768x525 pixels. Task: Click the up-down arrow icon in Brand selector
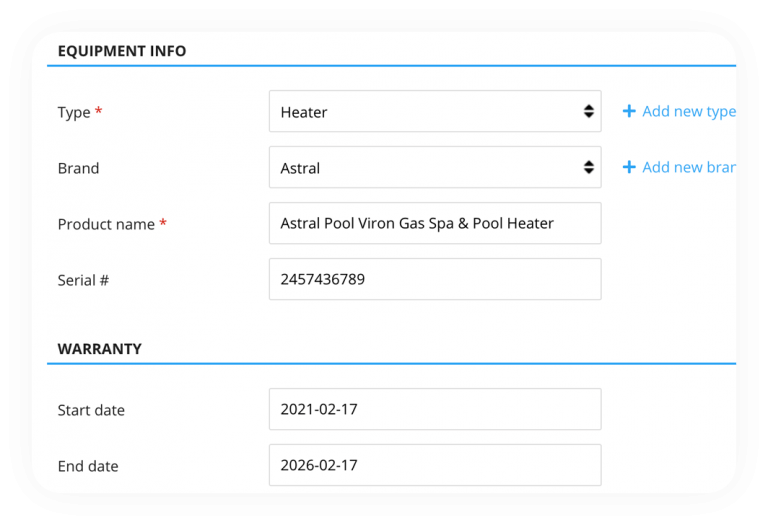pyautogui.click(x=589, y=168)
